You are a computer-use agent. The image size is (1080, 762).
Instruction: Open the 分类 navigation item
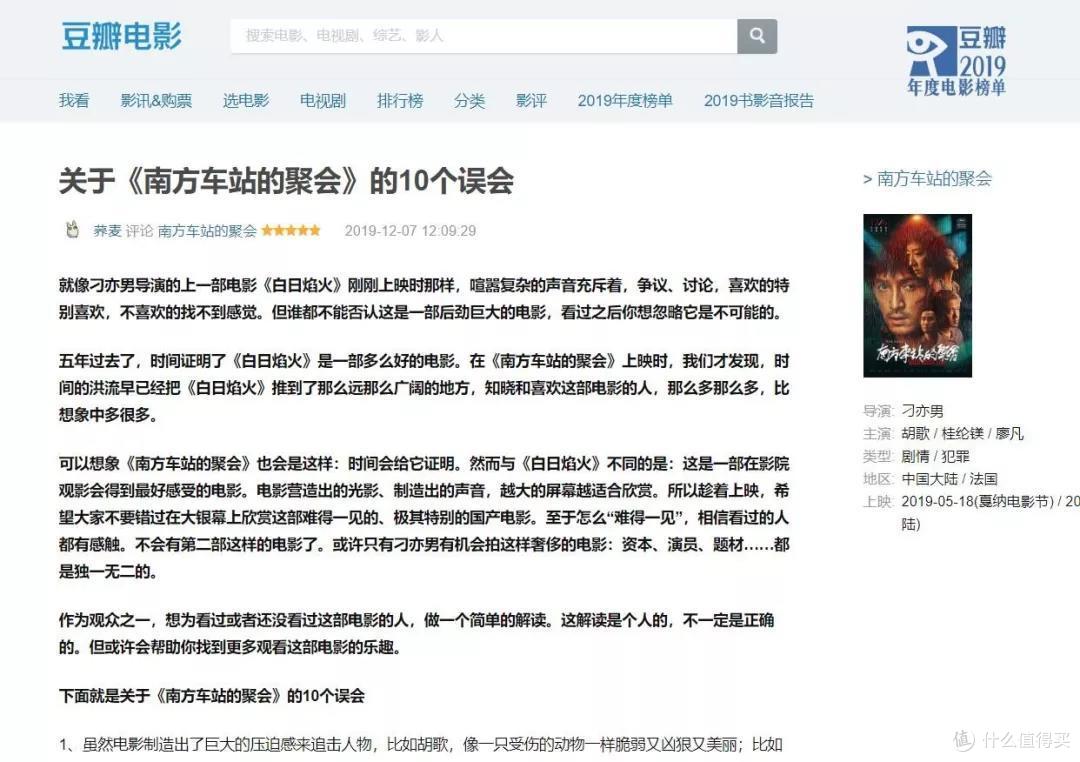470,101
